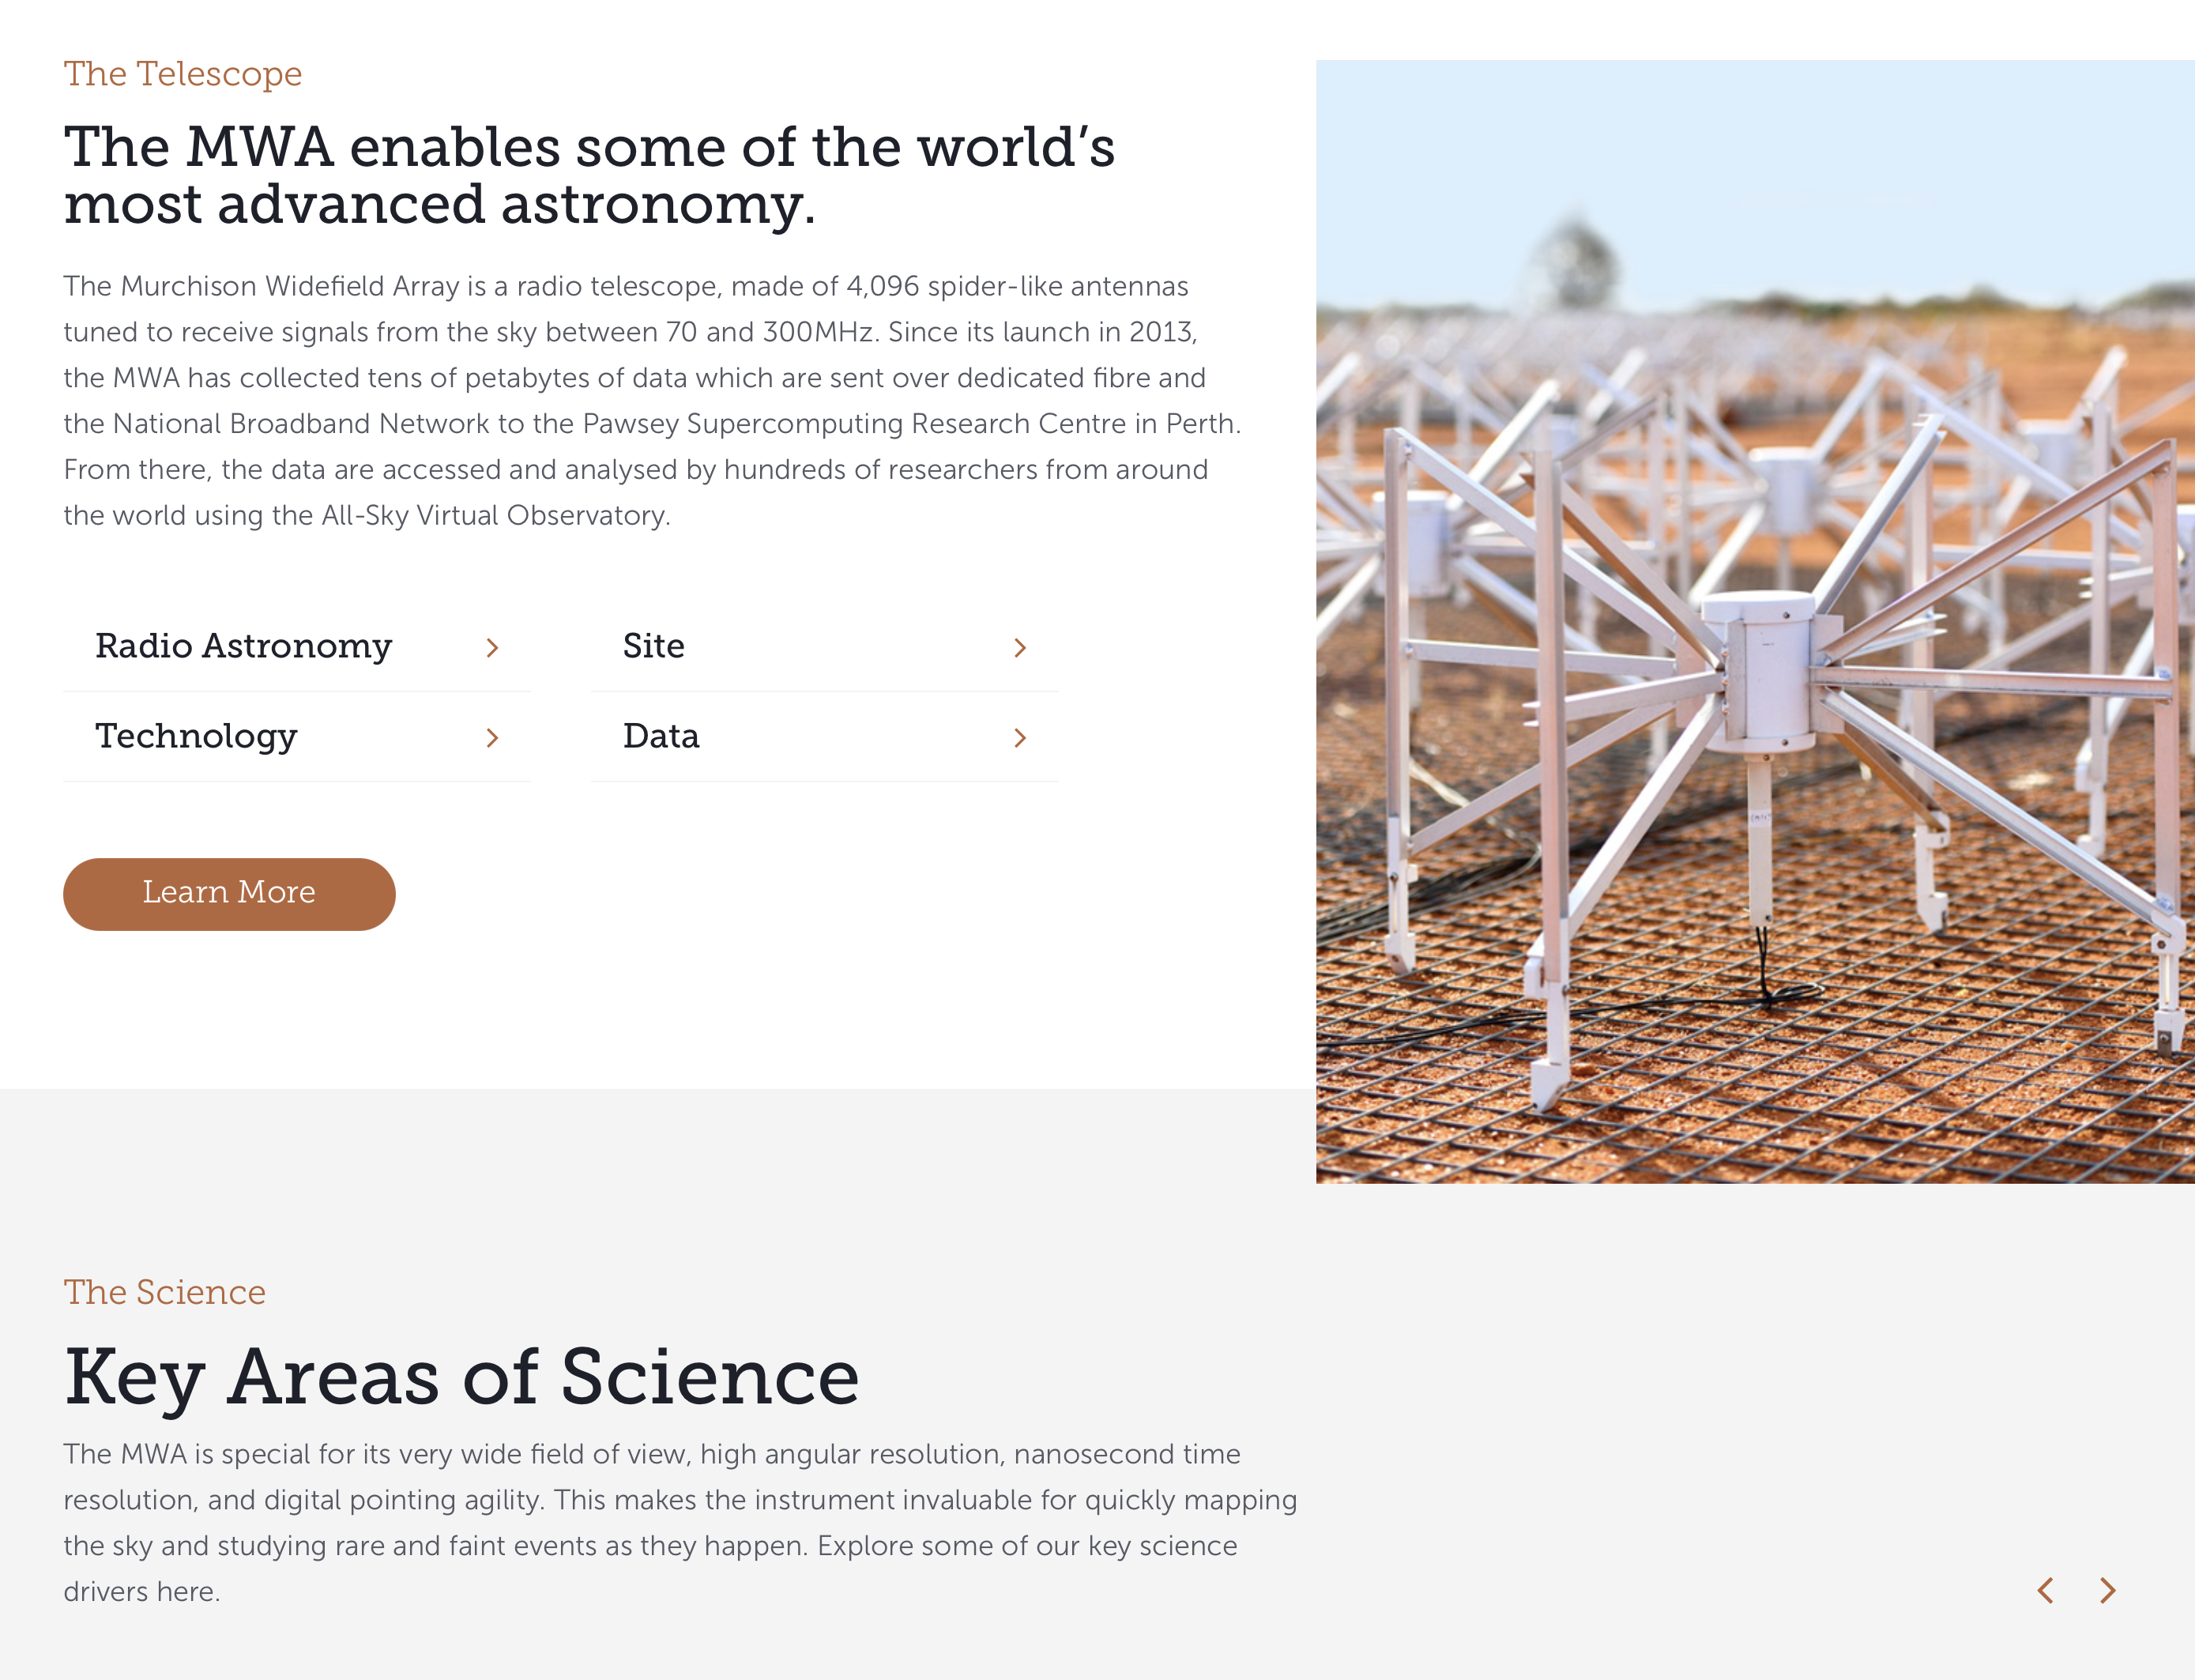Click 'The Telescope' section label
This screenshot has width=2195, height=1680.
[x=183, y=74]
